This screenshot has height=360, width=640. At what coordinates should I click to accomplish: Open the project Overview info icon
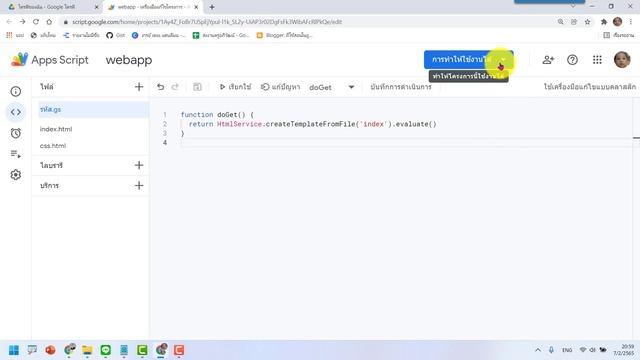[x=16, y=91]
